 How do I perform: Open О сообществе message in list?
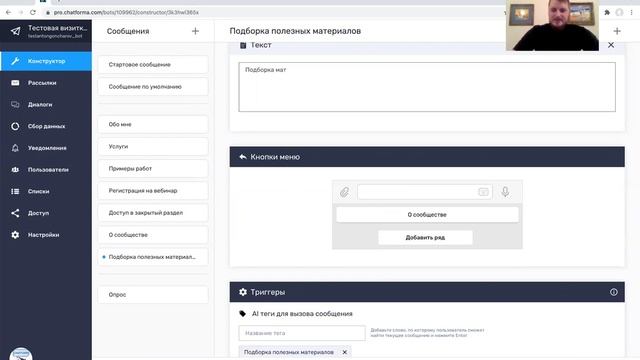pyautogui.click(x=153, y=235)
